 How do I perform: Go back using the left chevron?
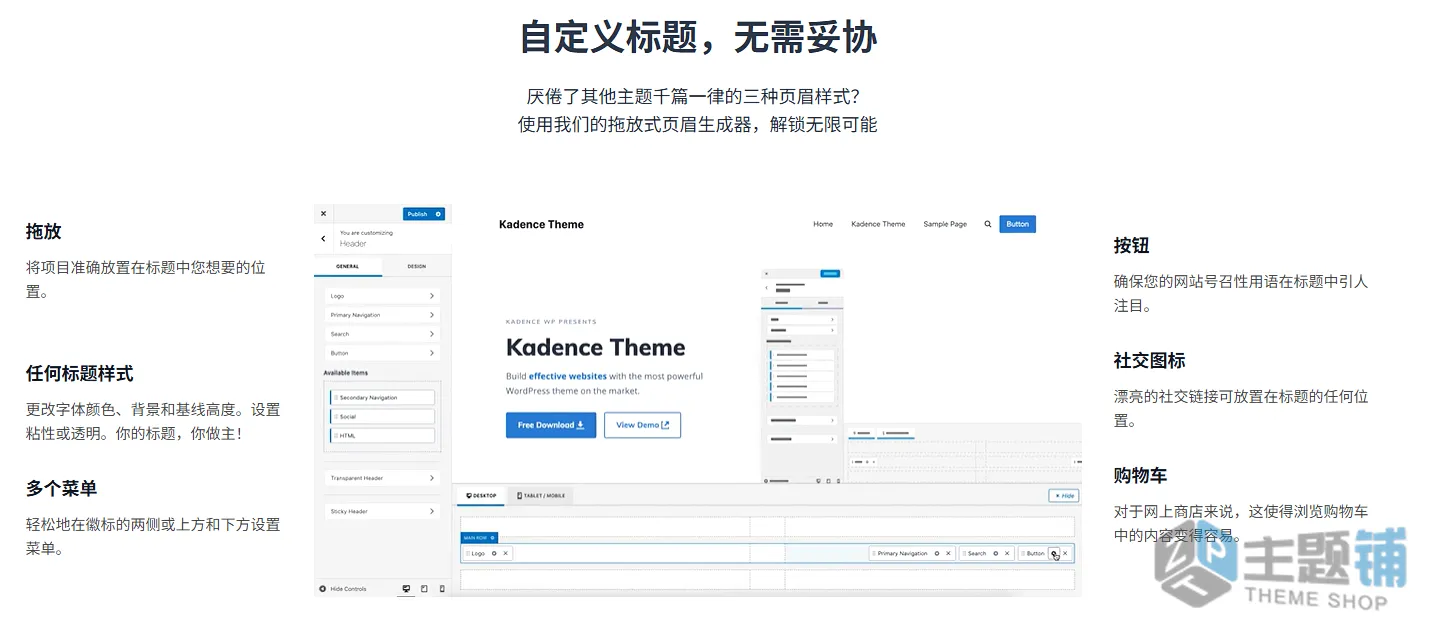tap(323, 239)
